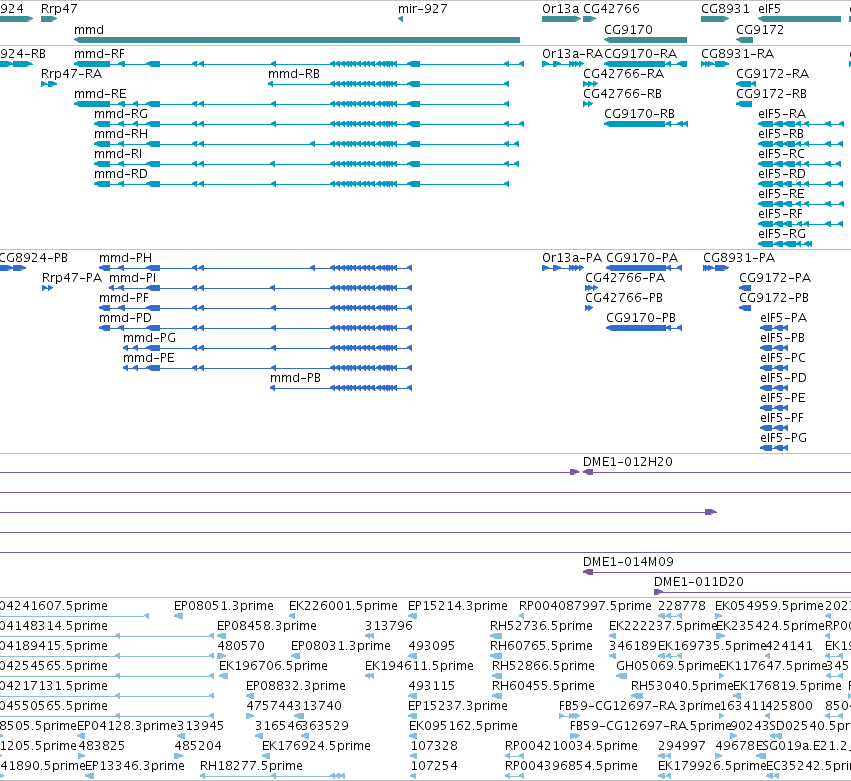The width and height of the screenshot is (851, 781).
Task: Open protein label mmd-PF
Action: pos(124,298)
